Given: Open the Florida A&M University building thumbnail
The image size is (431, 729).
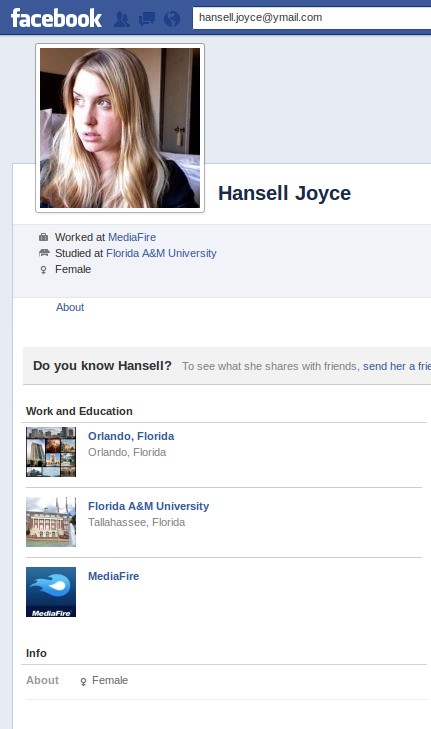Looking at the screenshot, I should click(51, 522).
